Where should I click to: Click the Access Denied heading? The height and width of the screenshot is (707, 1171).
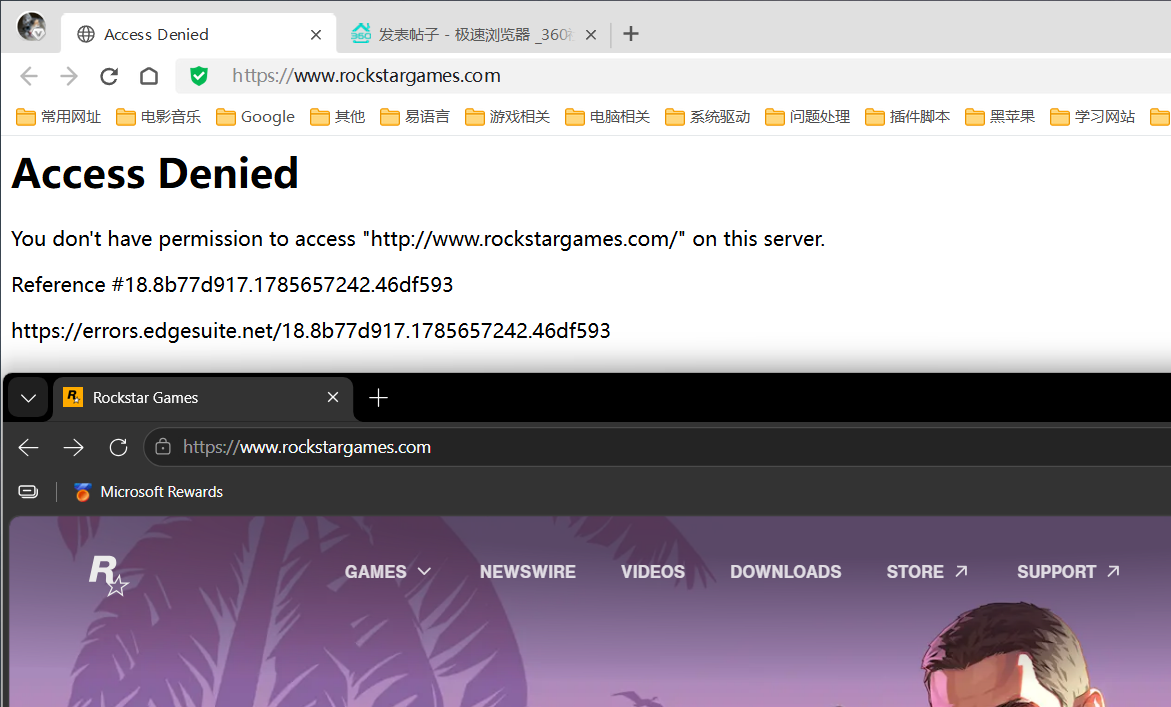[x=155, y=173]
